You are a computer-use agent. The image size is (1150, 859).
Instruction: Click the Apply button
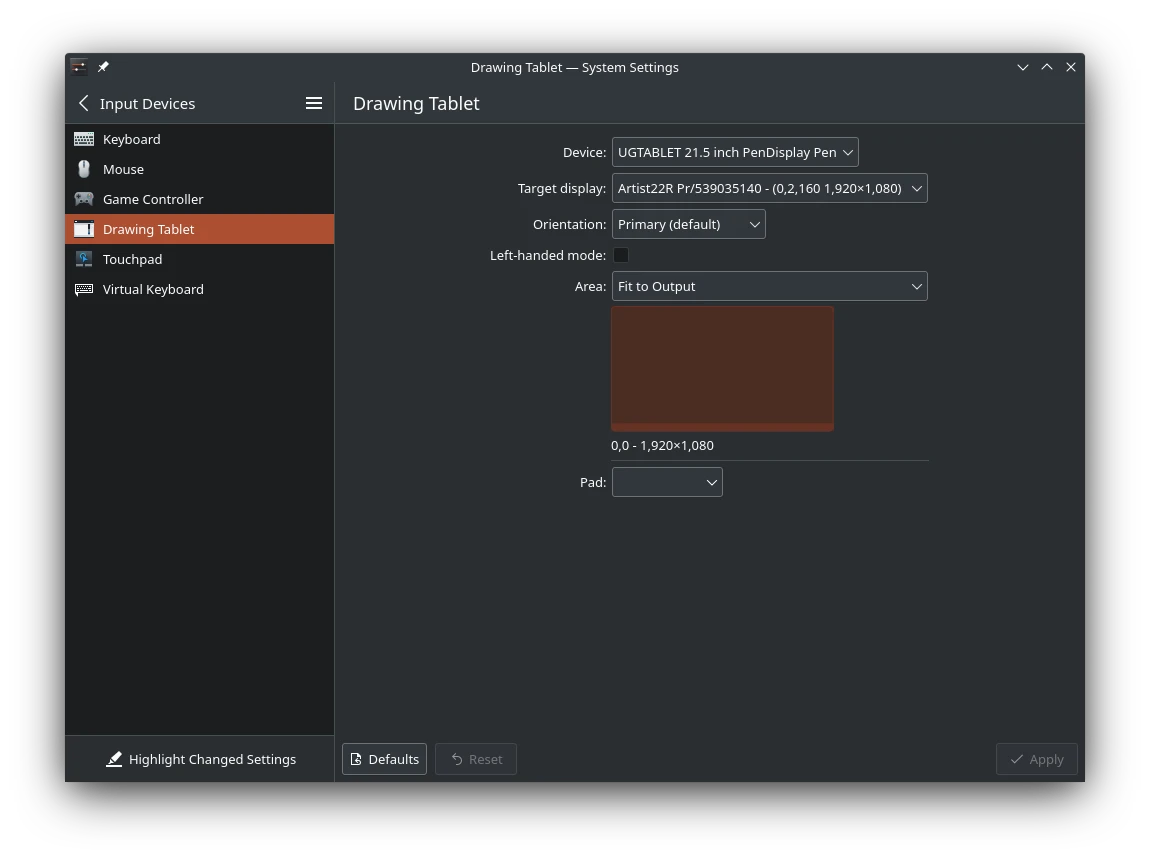tap(1036, 759)
